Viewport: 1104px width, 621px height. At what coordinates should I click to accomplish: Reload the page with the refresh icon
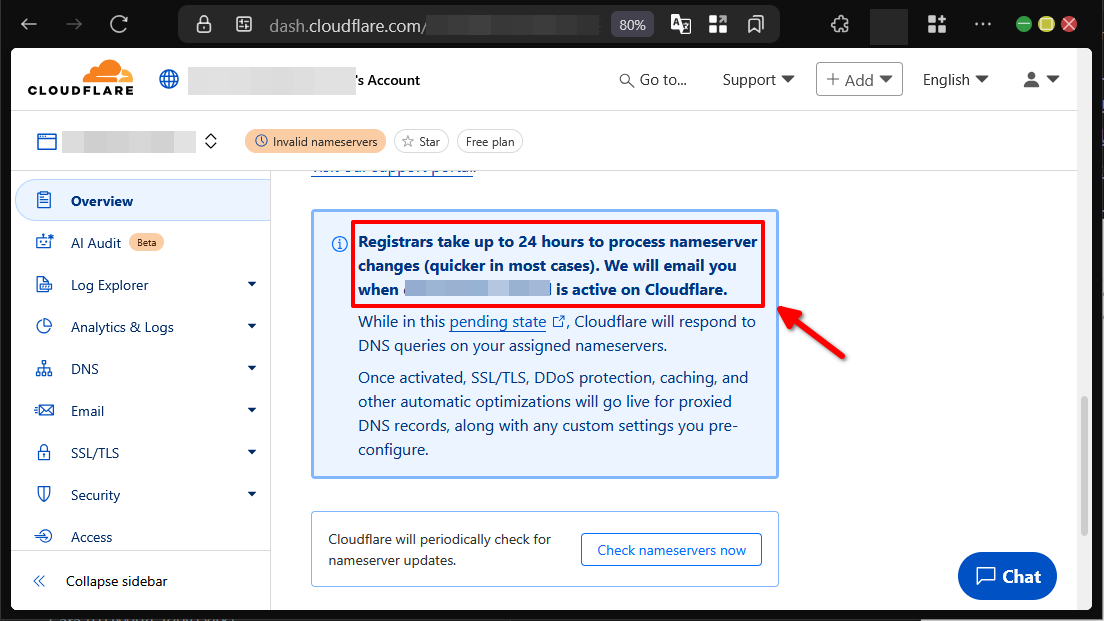[119, 25]
